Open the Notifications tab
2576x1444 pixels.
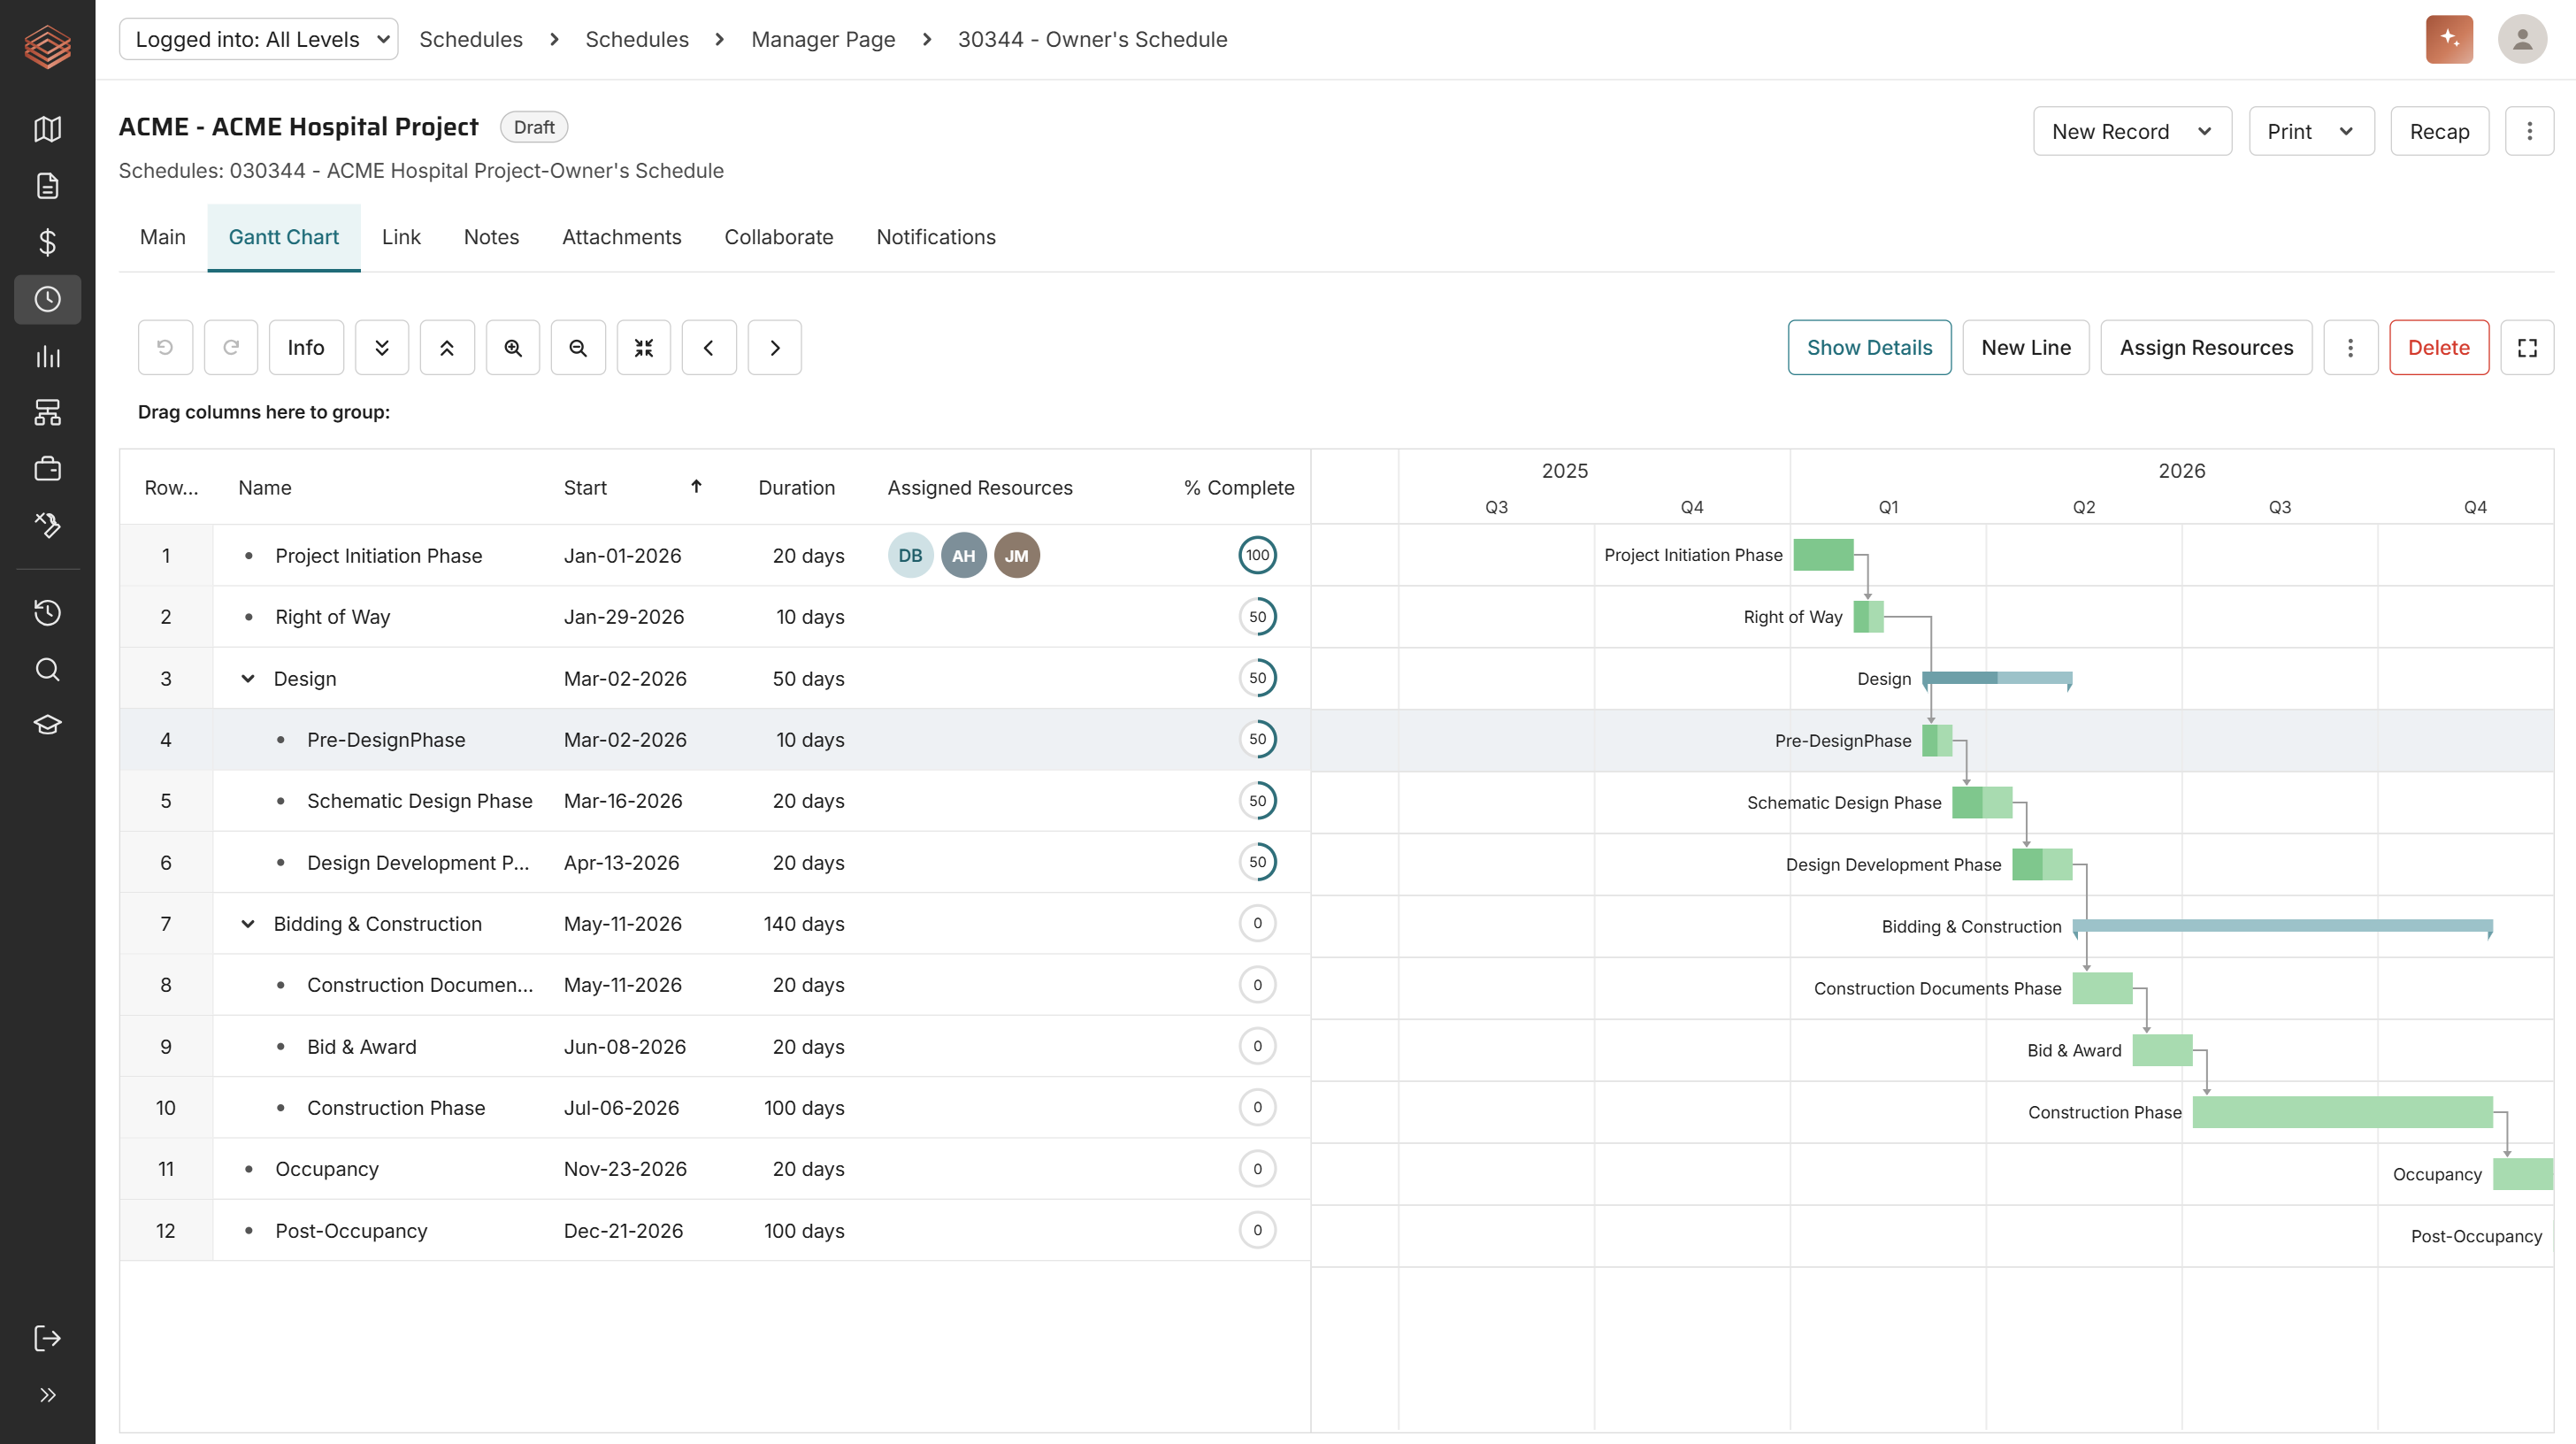tap(936, 237)
